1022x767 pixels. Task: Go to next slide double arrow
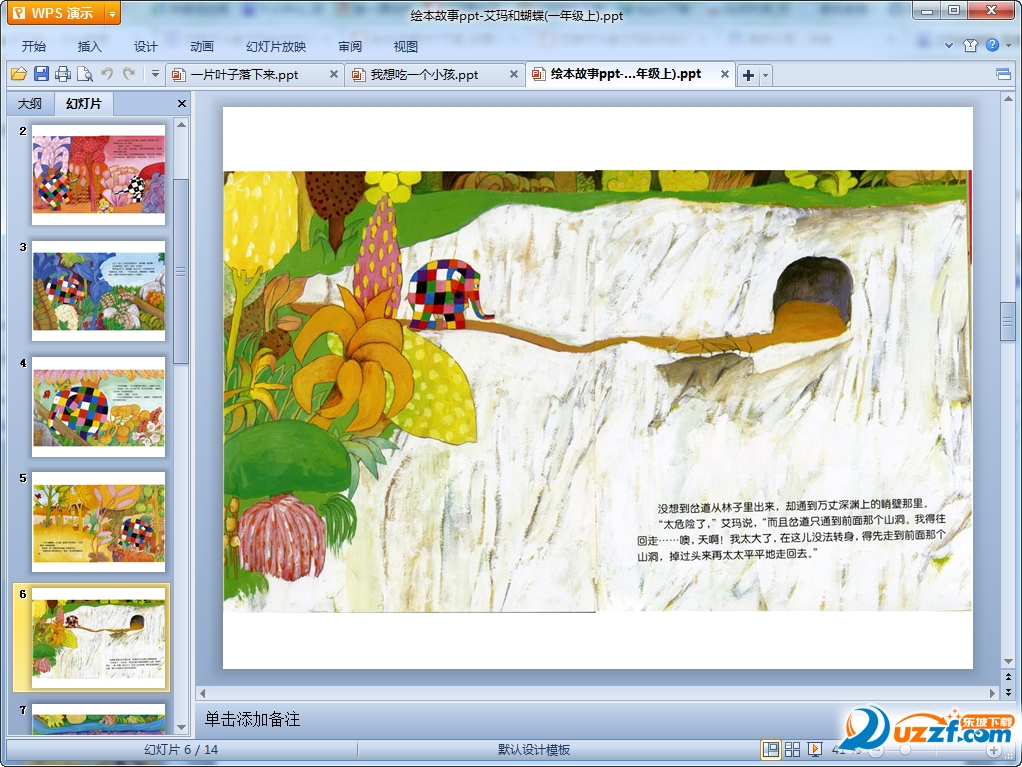coord(1008,692)
